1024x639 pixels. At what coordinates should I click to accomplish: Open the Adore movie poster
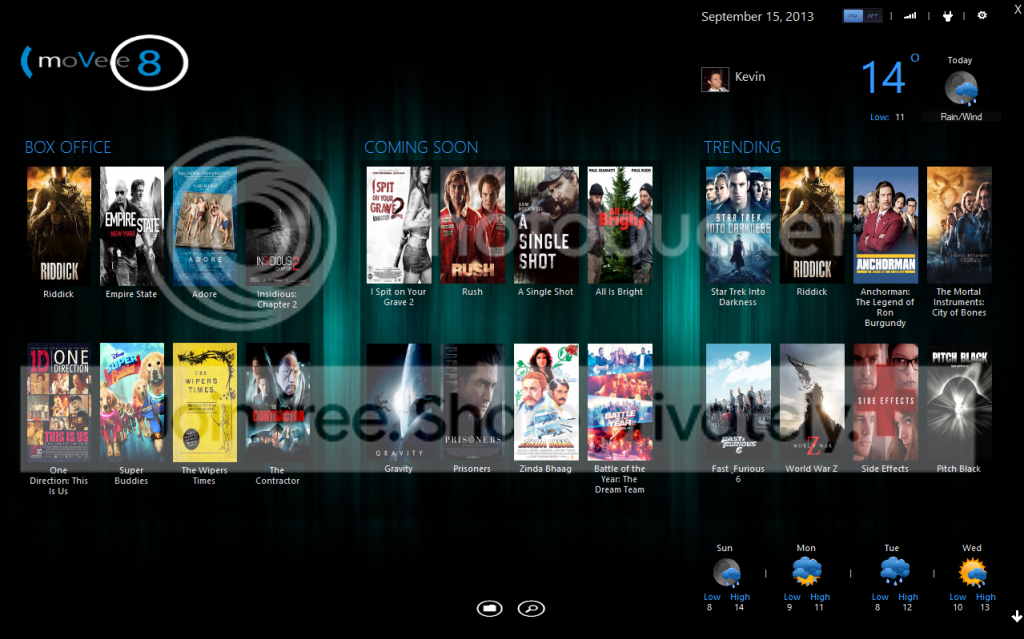[x=205, y=226]
